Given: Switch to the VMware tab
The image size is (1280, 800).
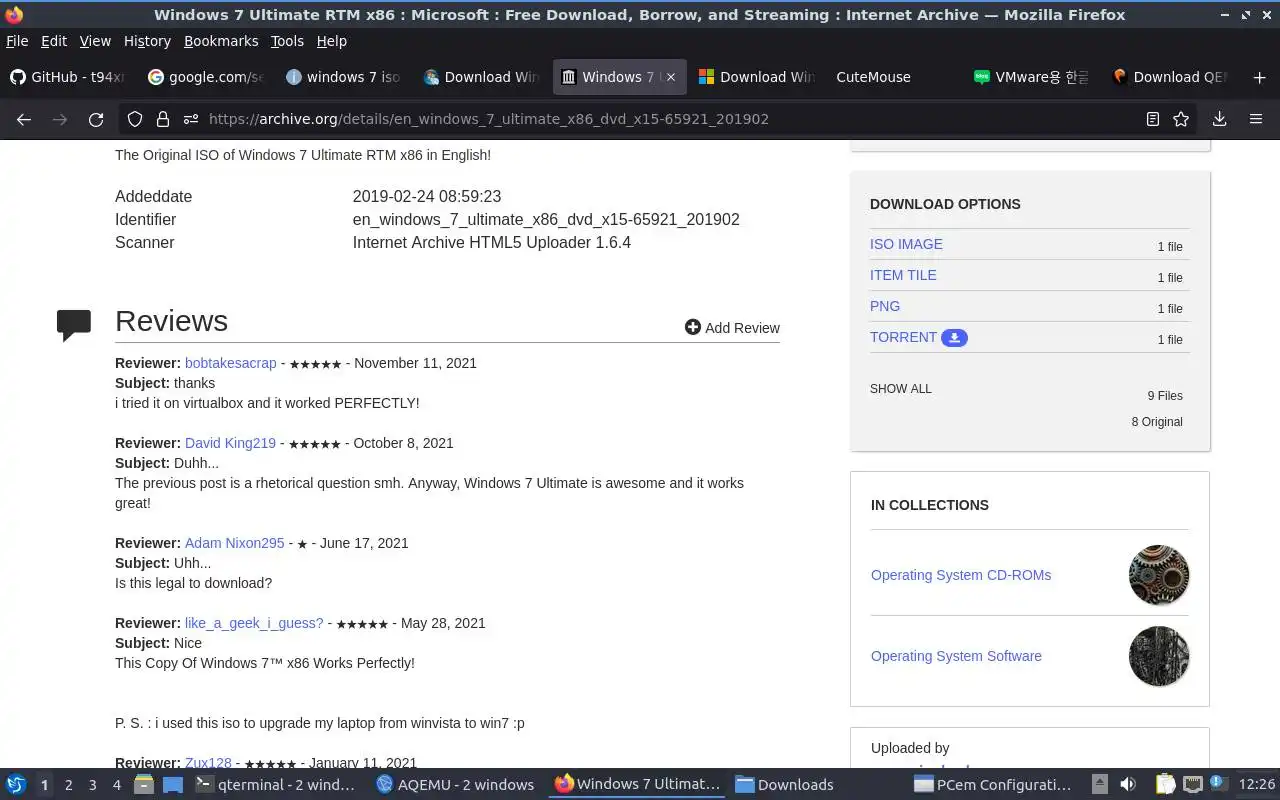Looking at the screenshot, I should tap(1032, 77).
